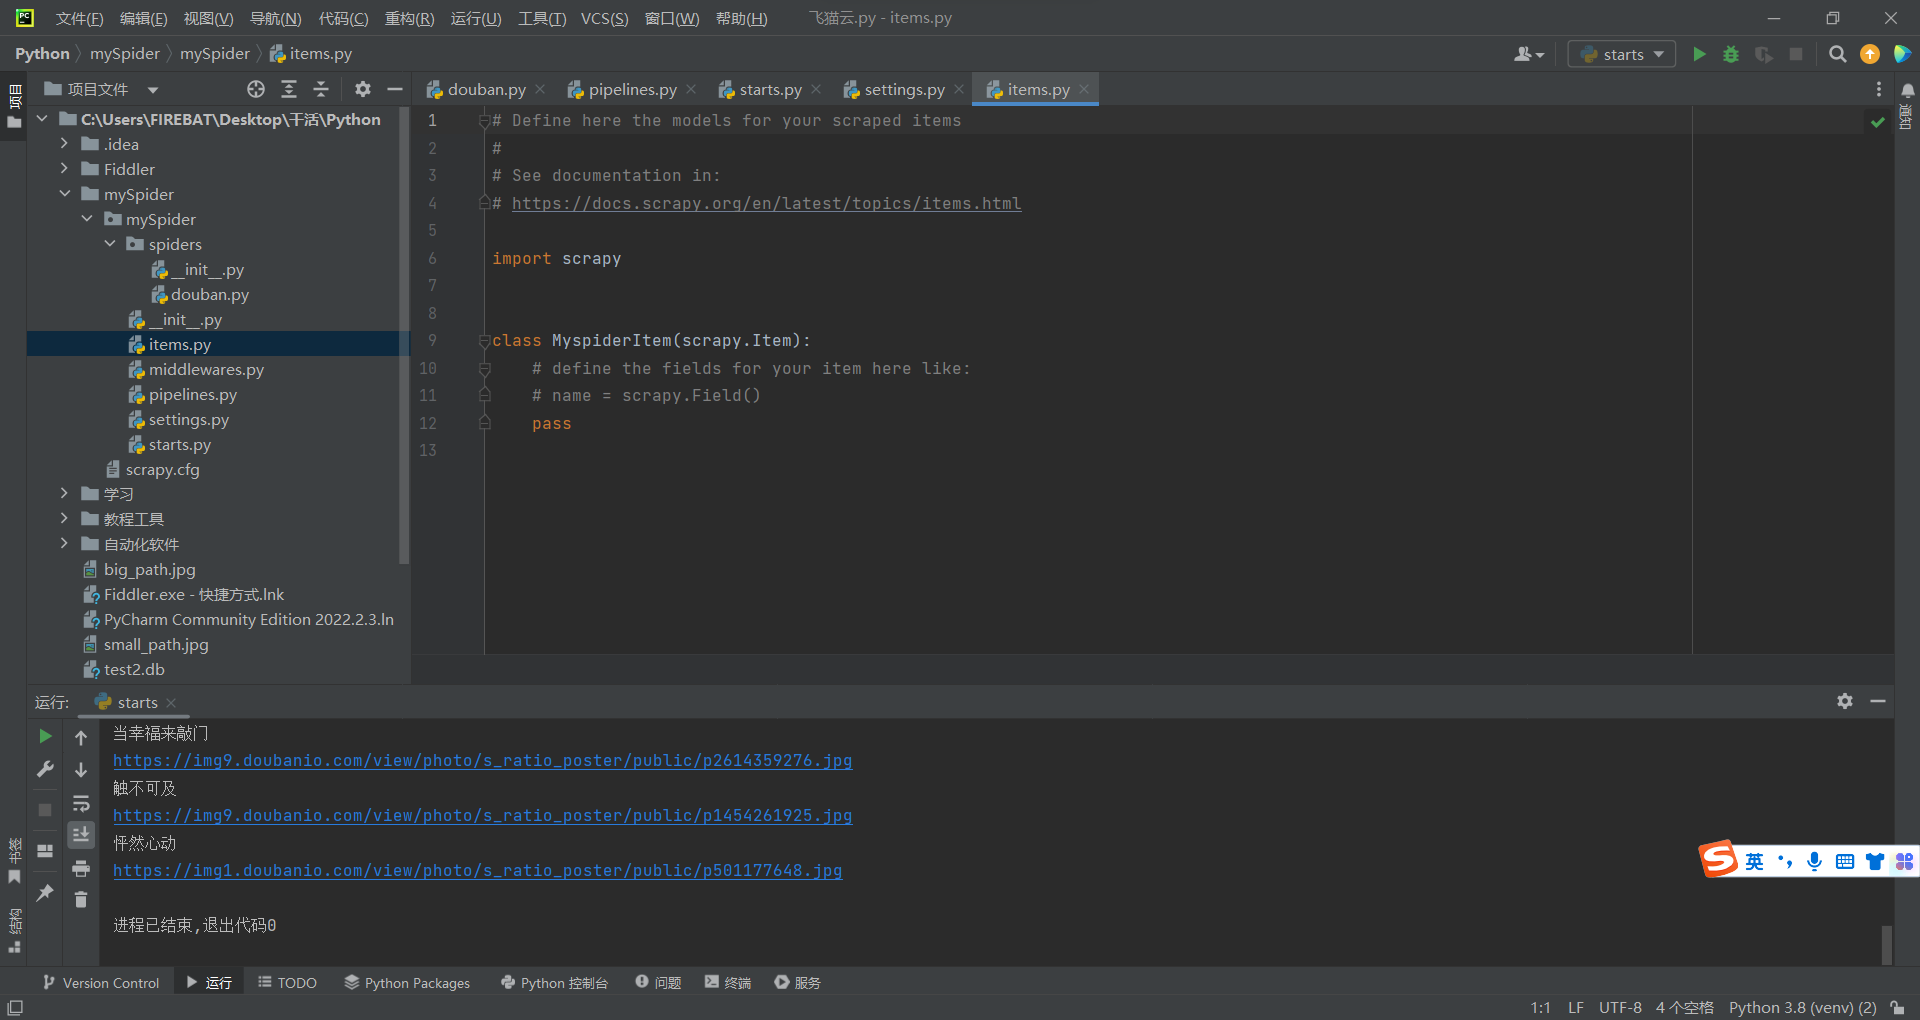Hide the Run panel with minus icon
The height and width of the screenshot is (1020, 1920).
pyautogui.click(x=1878, y=701)
